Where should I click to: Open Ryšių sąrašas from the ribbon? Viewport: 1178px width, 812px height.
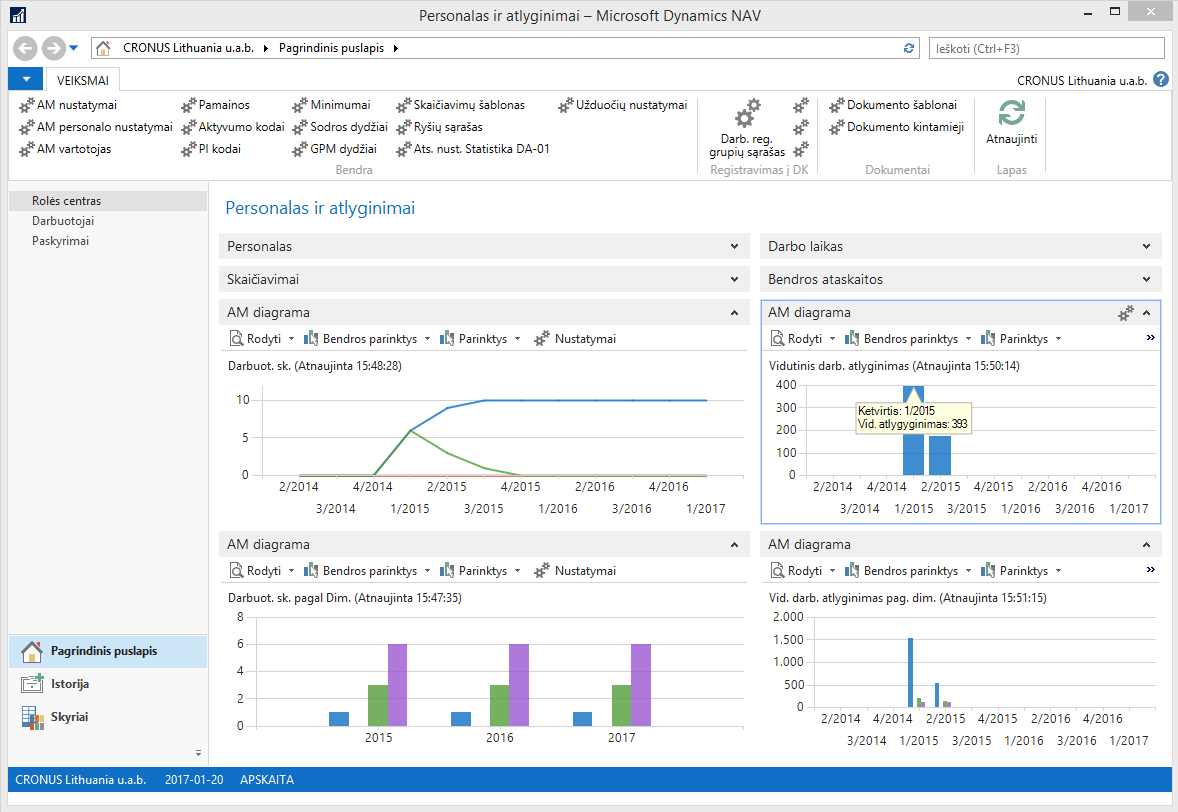[439, 127]
